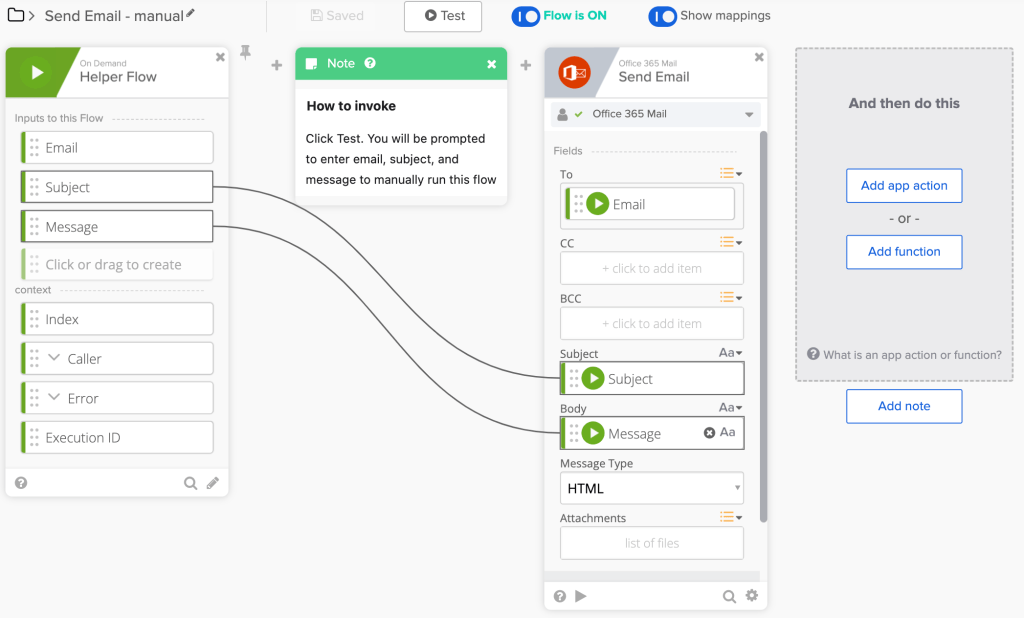The image size is (1024, 618).
Task: Toggle the Show mappings switch
Action: point(662,16)
